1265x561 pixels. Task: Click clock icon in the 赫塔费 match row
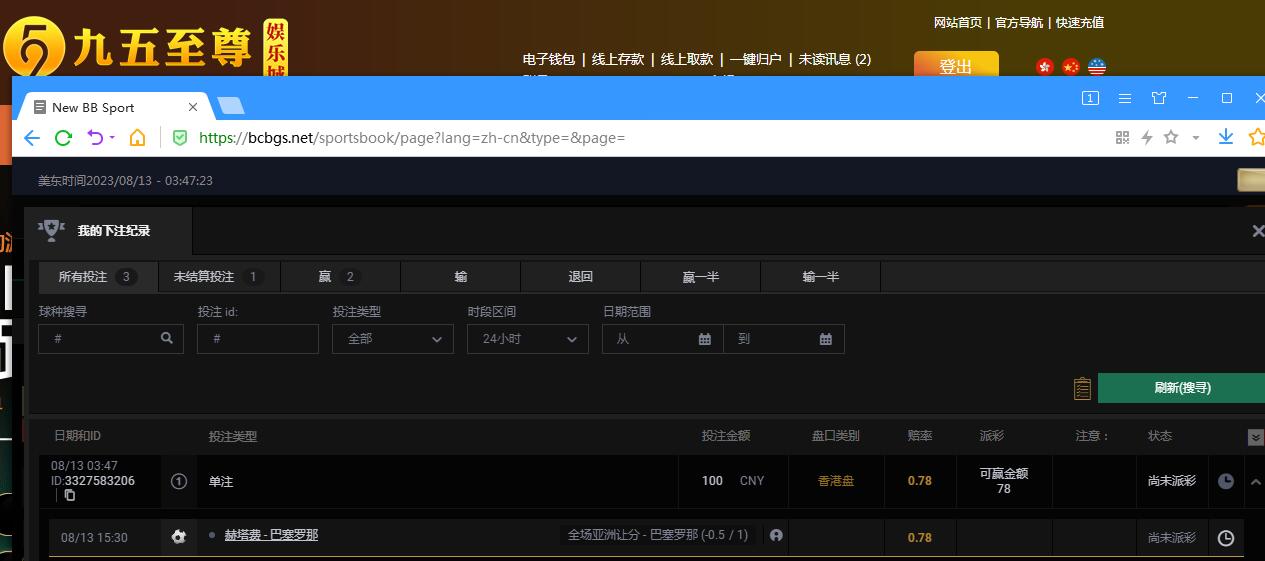[x=1226, y=538]
